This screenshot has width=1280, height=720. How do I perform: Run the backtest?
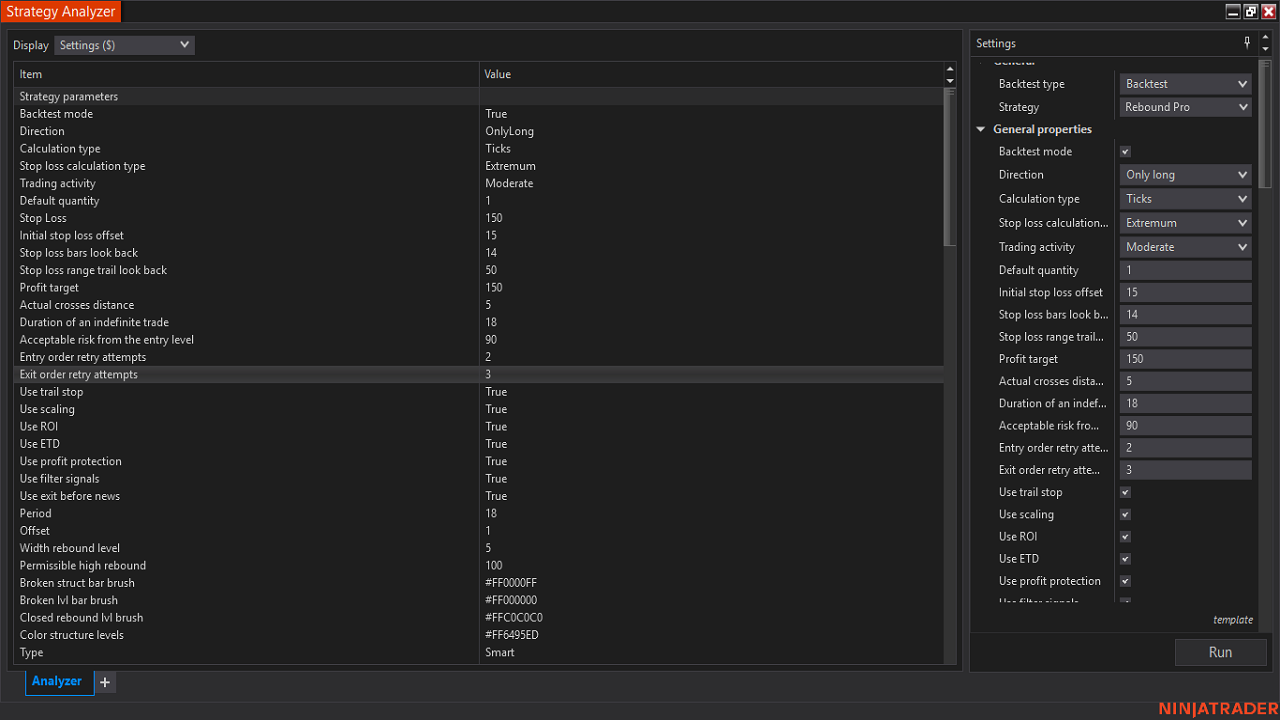[1220, 652]
